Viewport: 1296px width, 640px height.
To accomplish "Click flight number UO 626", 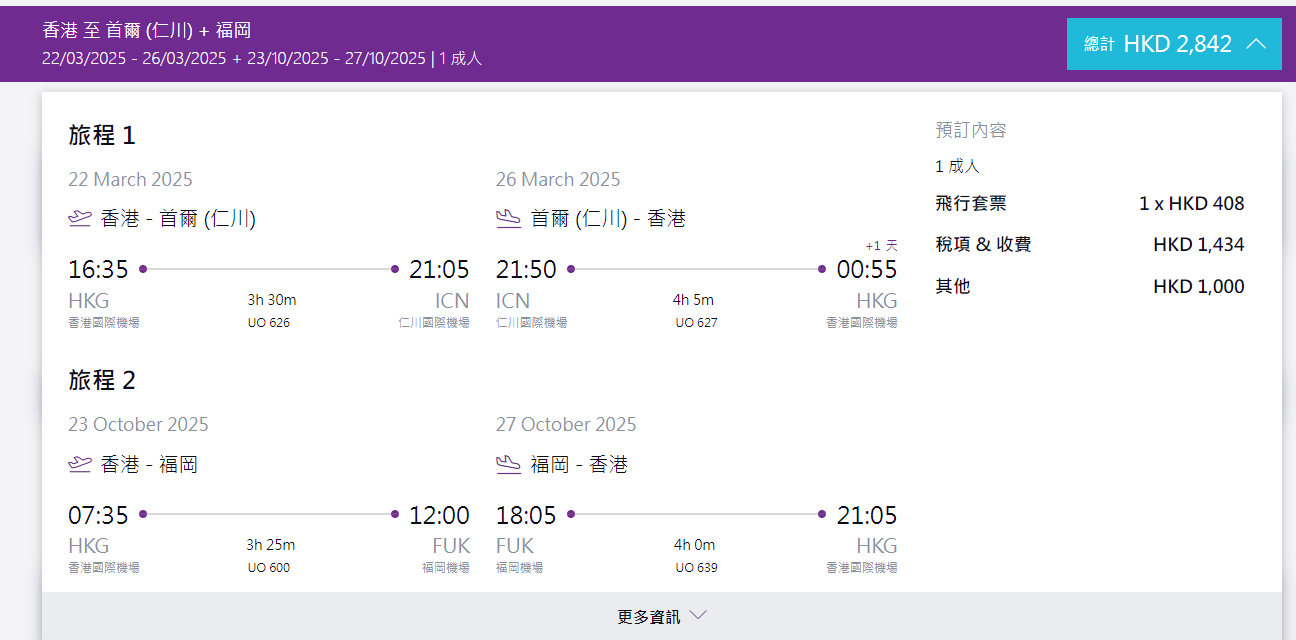I will pos(269,322).
